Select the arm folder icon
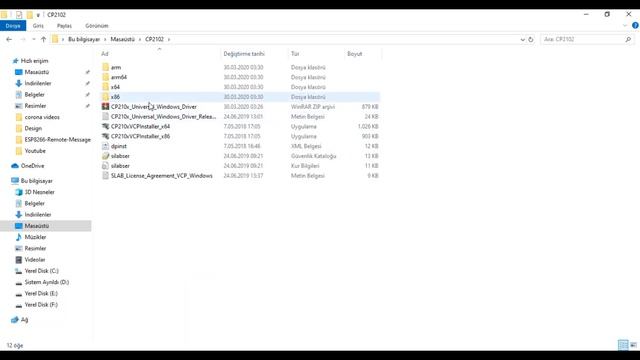This screenshot has height=360, width=640. point(105,67)
